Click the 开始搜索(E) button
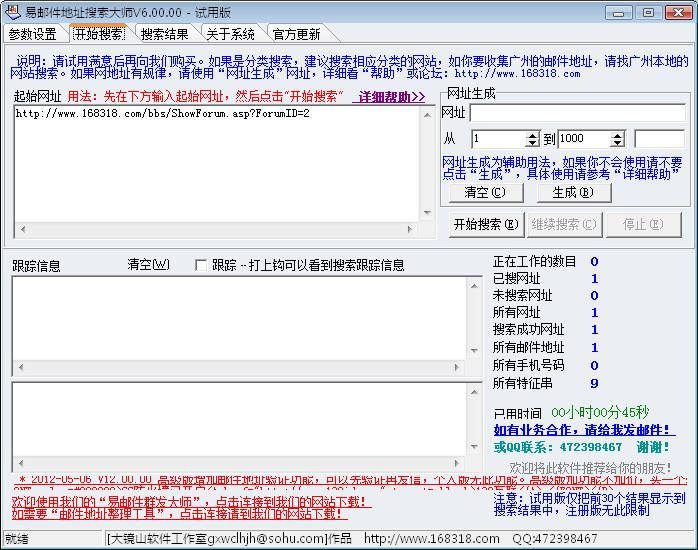The image size is (698, 550). pyautogui.click(x=486, y=225)
